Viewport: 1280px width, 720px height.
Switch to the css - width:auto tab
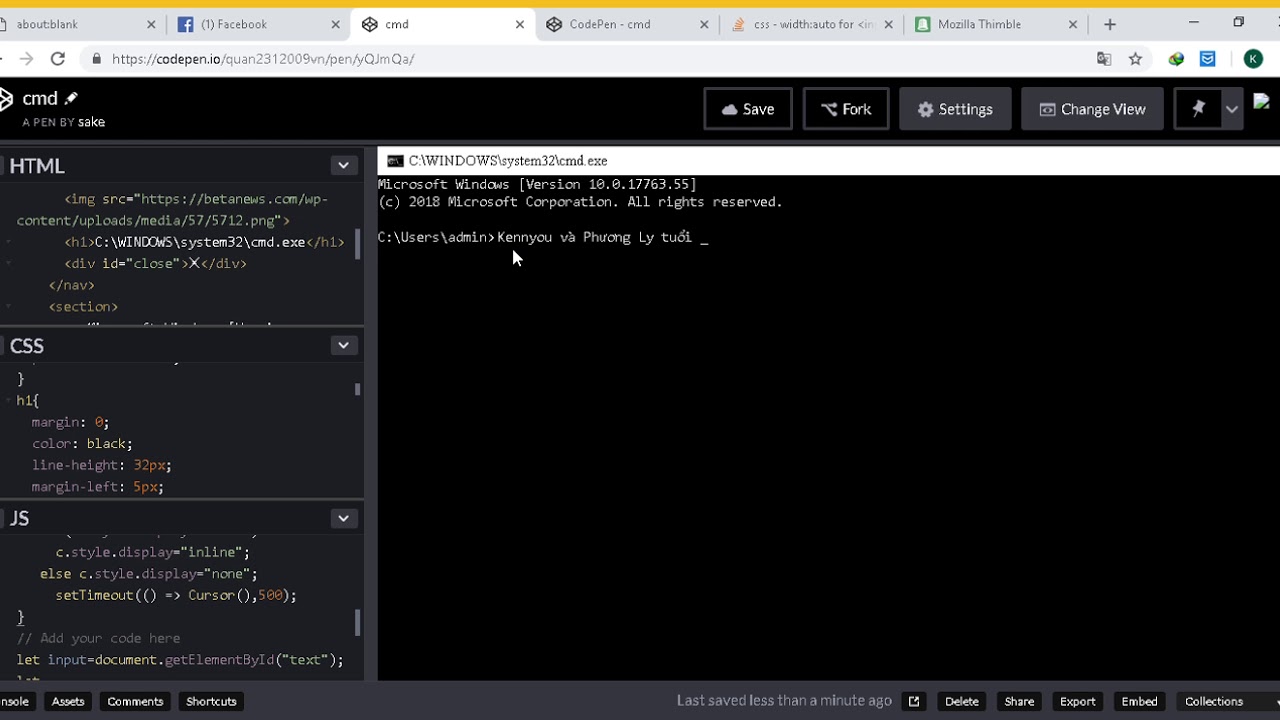point(814,24)
